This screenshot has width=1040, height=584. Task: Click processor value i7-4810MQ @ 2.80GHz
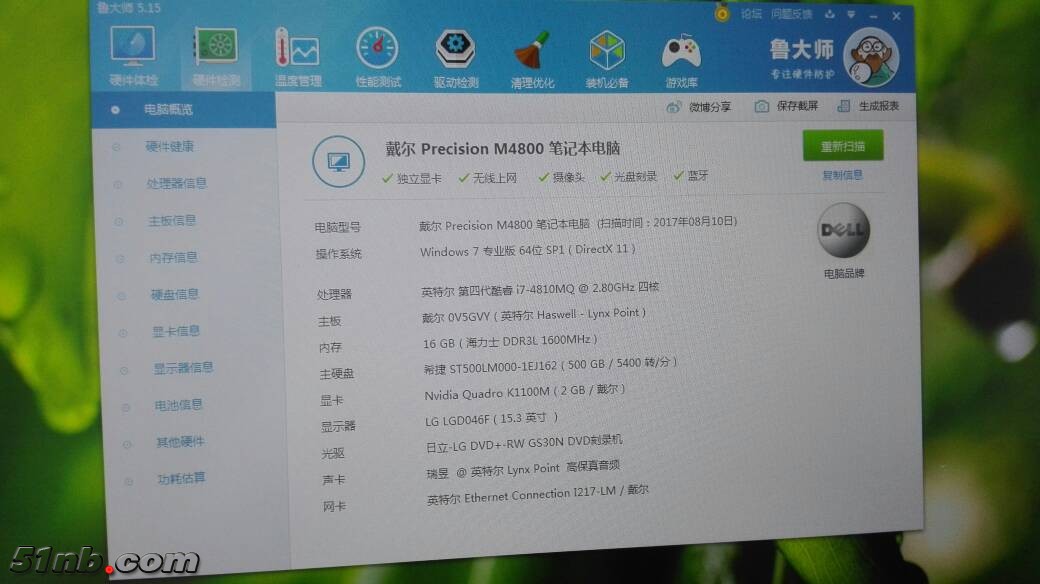(540, 289)
